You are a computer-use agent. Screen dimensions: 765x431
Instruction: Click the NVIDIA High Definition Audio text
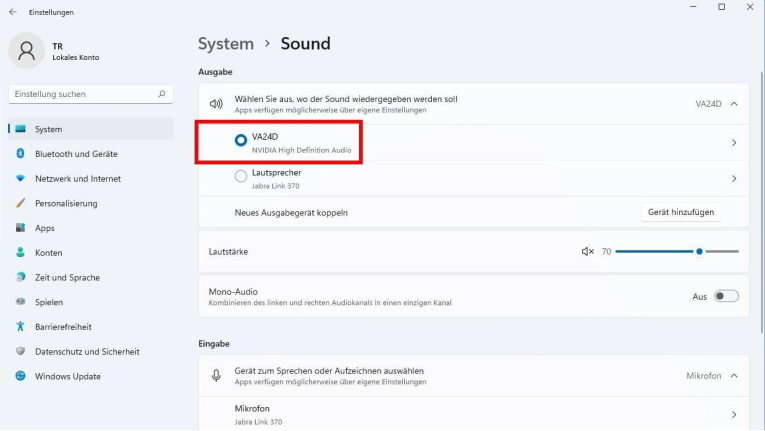pos(302,150)
